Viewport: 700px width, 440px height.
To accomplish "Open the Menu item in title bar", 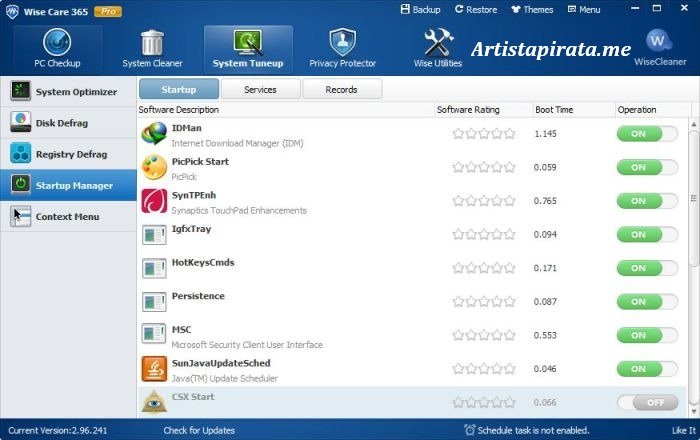I will [x=584, y=9].
